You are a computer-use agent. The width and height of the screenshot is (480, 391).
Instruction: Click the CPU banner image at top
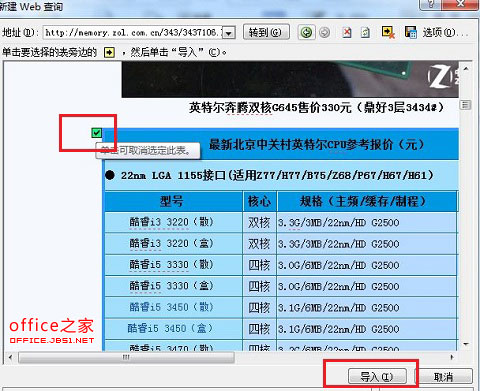tap(290, 80)
